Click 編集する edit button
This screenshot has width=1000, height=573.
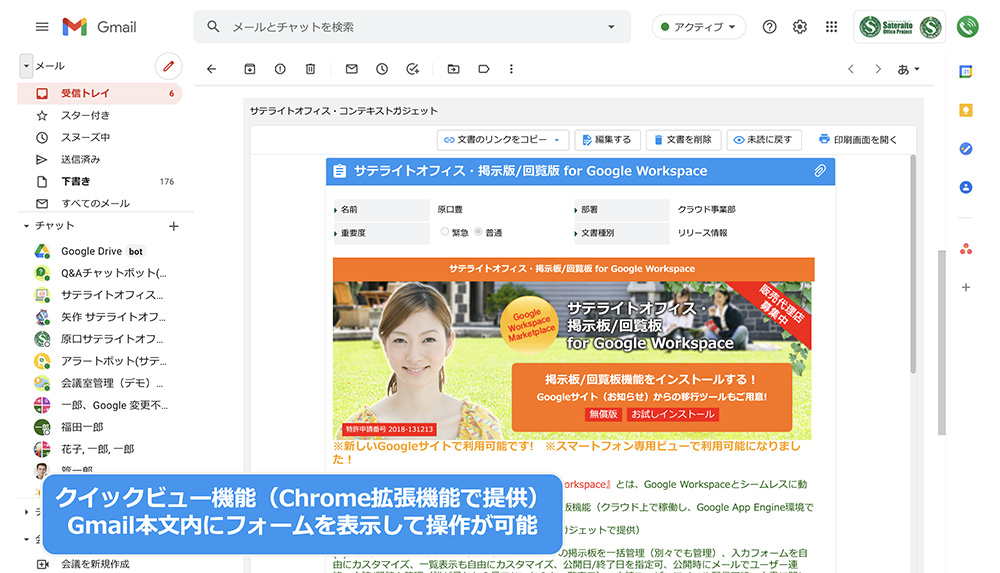(x=607, y=140)
